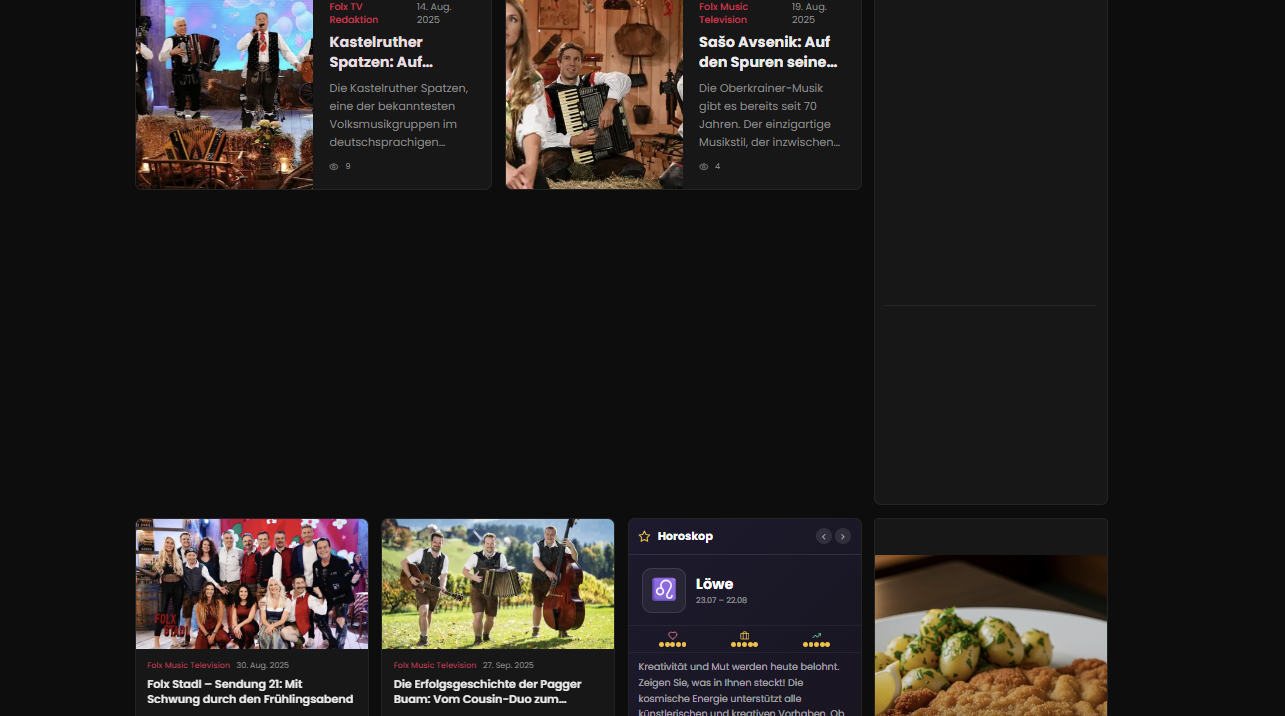This screenshot has height=716, width=1285.
Task: Go to the previous horoscope sign
Action: pos(824,536)
